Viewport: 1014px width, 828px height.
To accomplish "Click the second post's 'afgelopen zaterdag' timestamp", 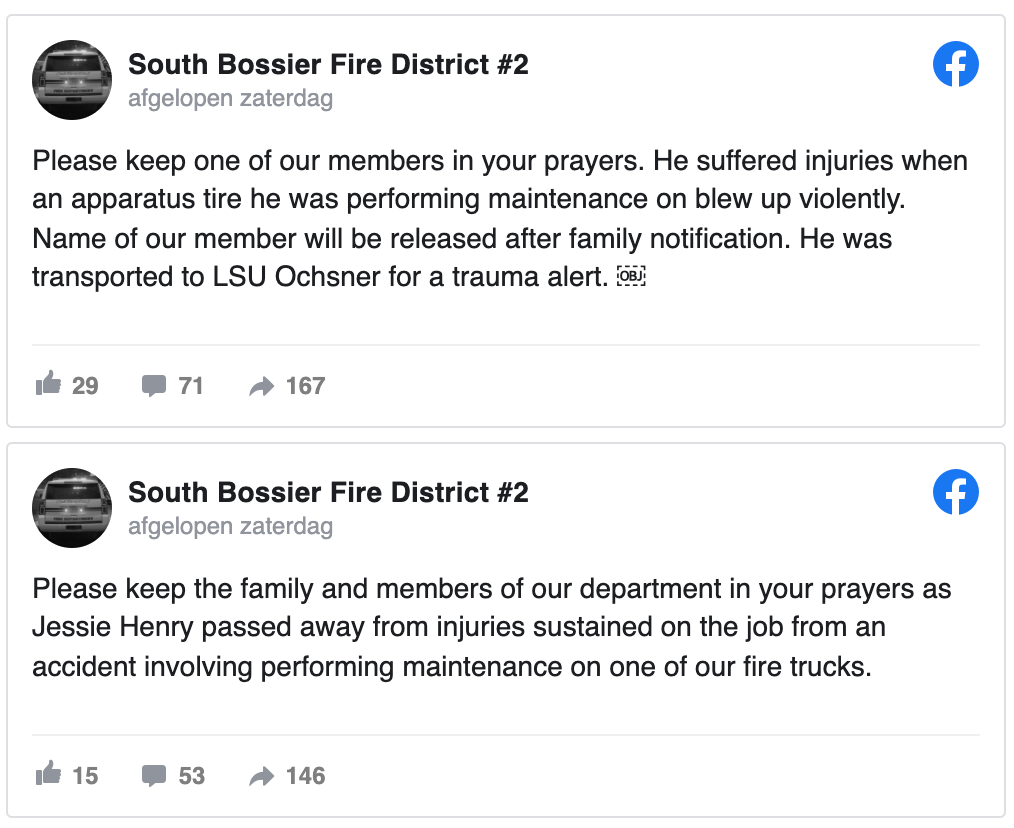I will click(230, 526).
